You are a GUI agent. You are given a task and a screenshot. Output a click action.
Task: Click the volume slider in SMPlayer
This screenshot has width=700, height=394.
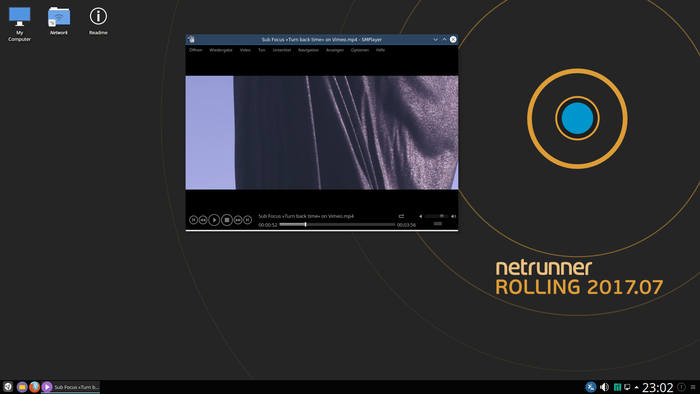tap(437, 216)
